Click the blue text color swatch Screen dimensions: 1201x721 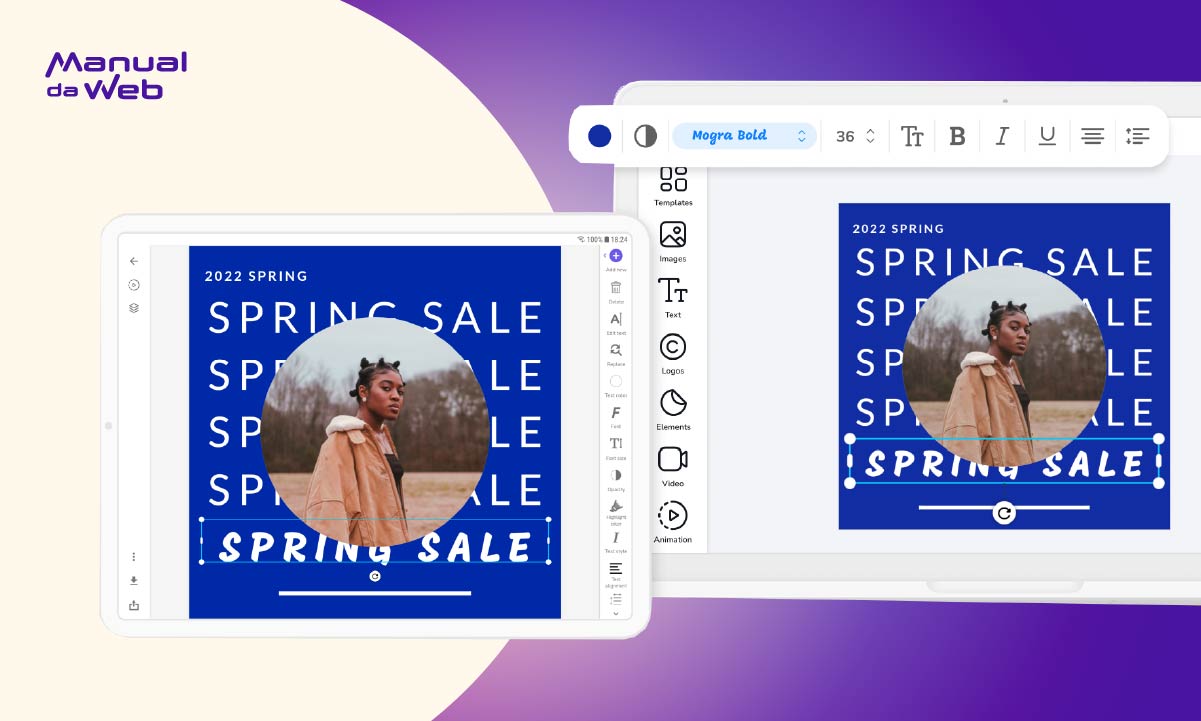pos(600,136)
